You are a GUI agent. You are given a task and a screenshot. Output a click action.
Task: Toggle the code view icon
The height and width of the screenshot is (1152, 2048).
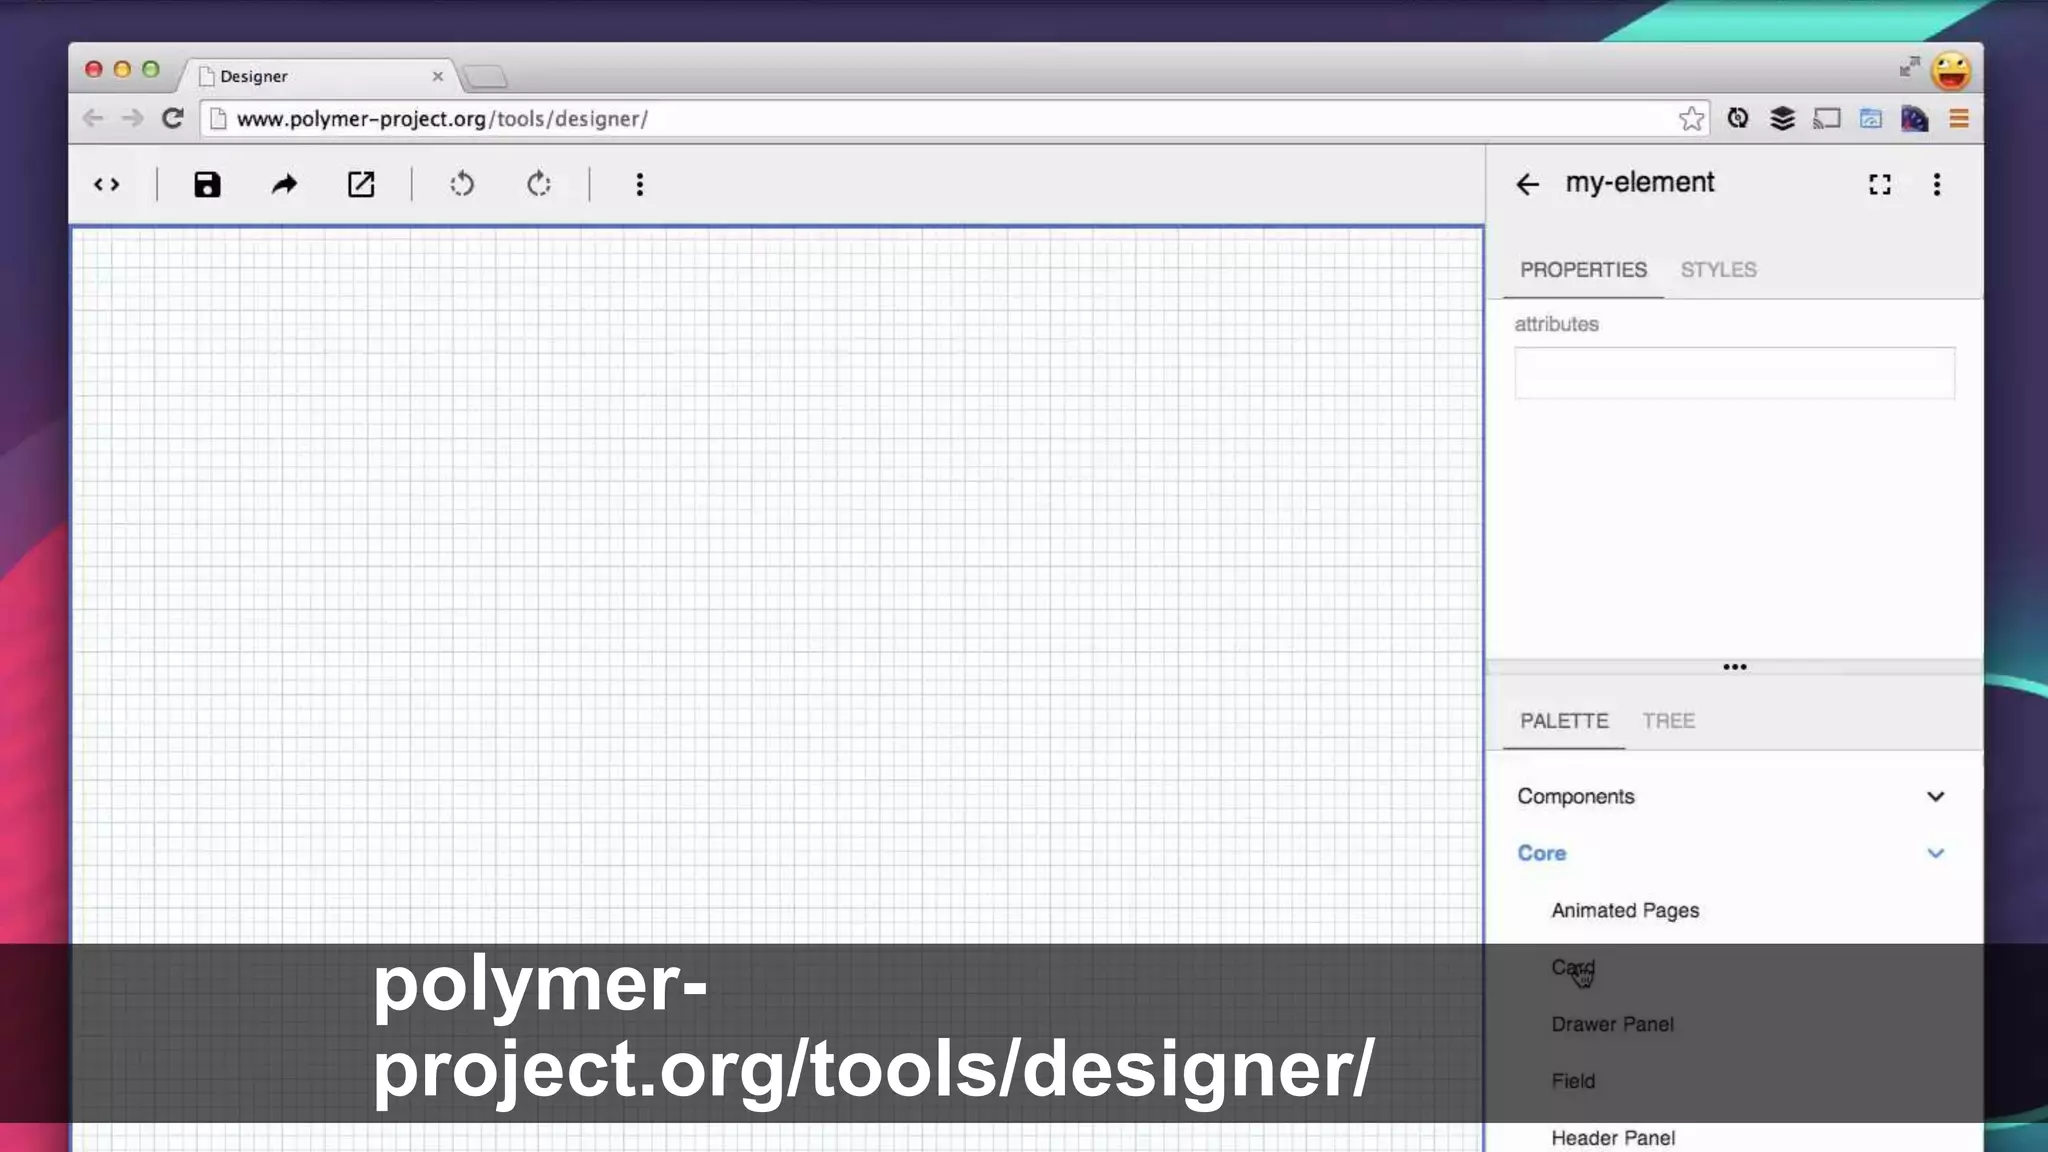click(x=107, y=185)
